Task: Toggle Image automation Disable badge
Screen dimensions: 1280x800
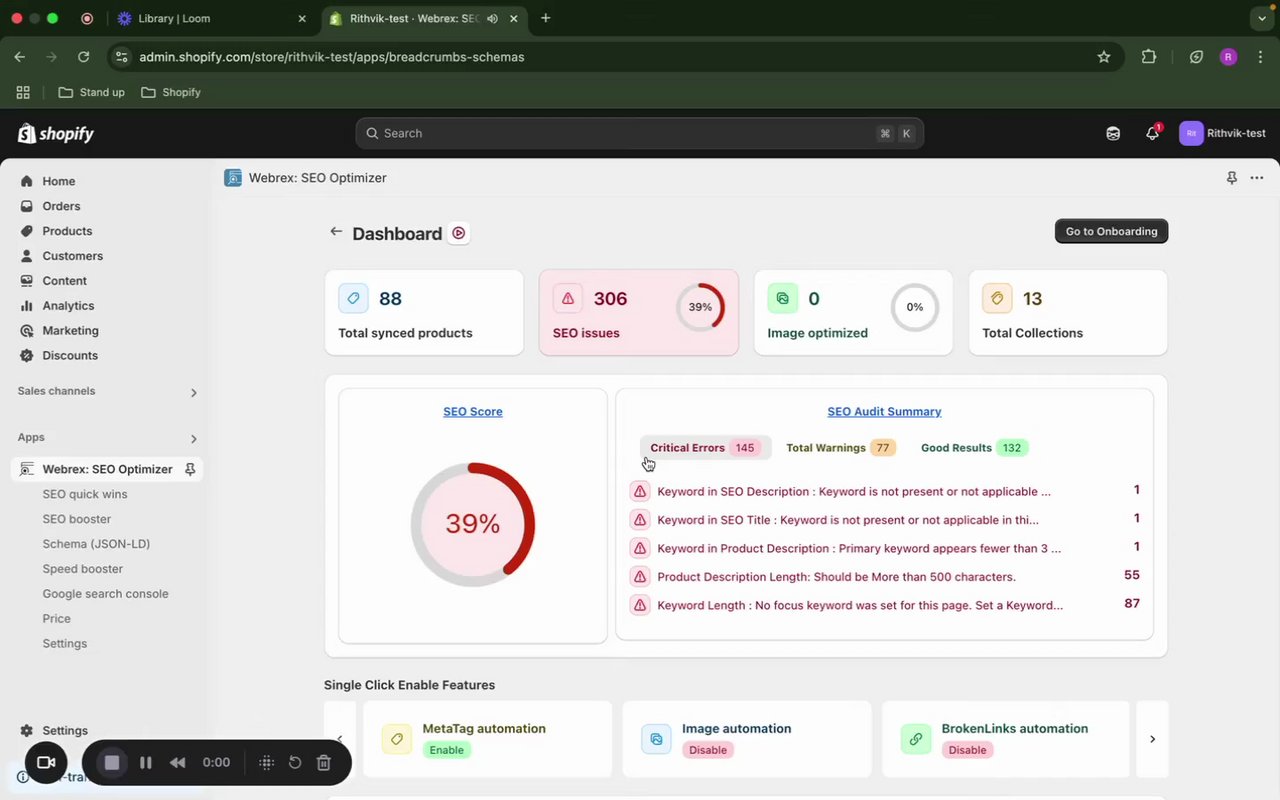Action: pyautogui.click(x=708, y=750)
